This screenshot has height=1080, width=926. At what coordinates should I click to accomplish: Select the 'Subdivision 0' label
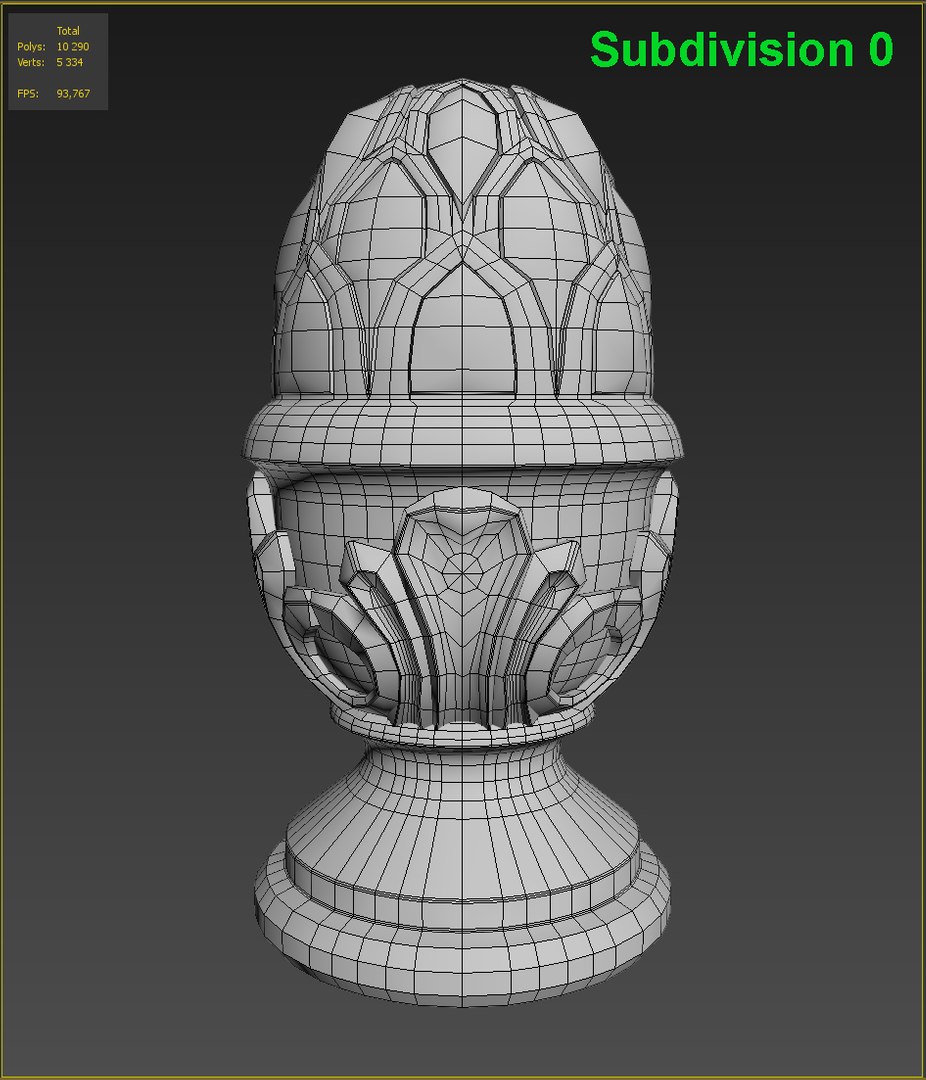[x=741, y=50]
